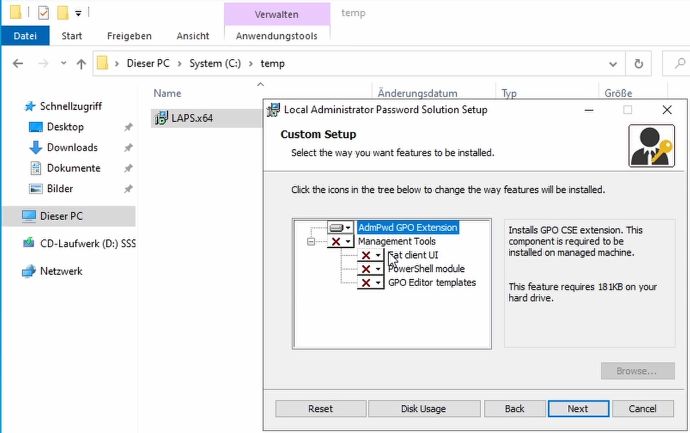Go Back in the setup wizard
Viewport: 690px width, 433px height.
pyautogui.click(x=514, y=409)
